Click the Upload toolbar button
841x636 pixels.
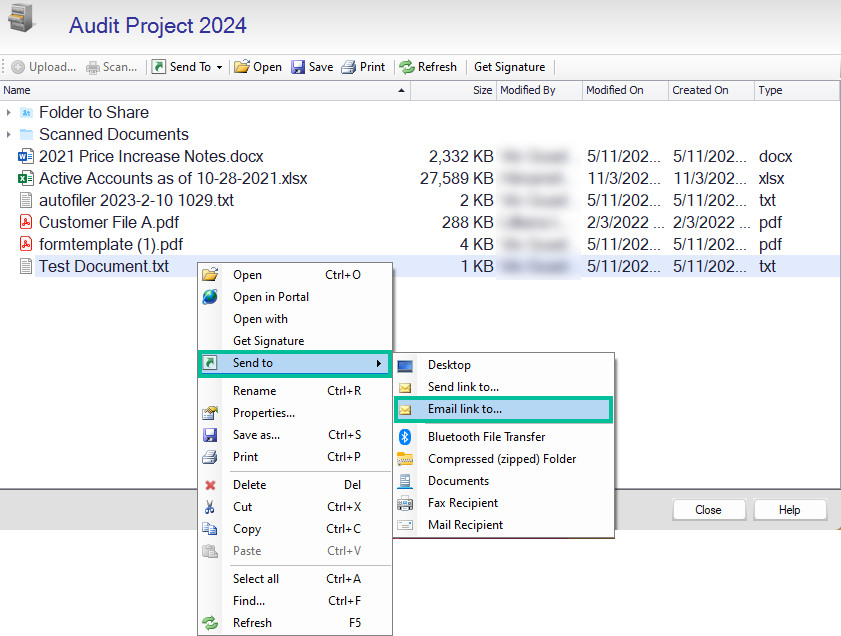pyautogui.click(x=43, y=67)
